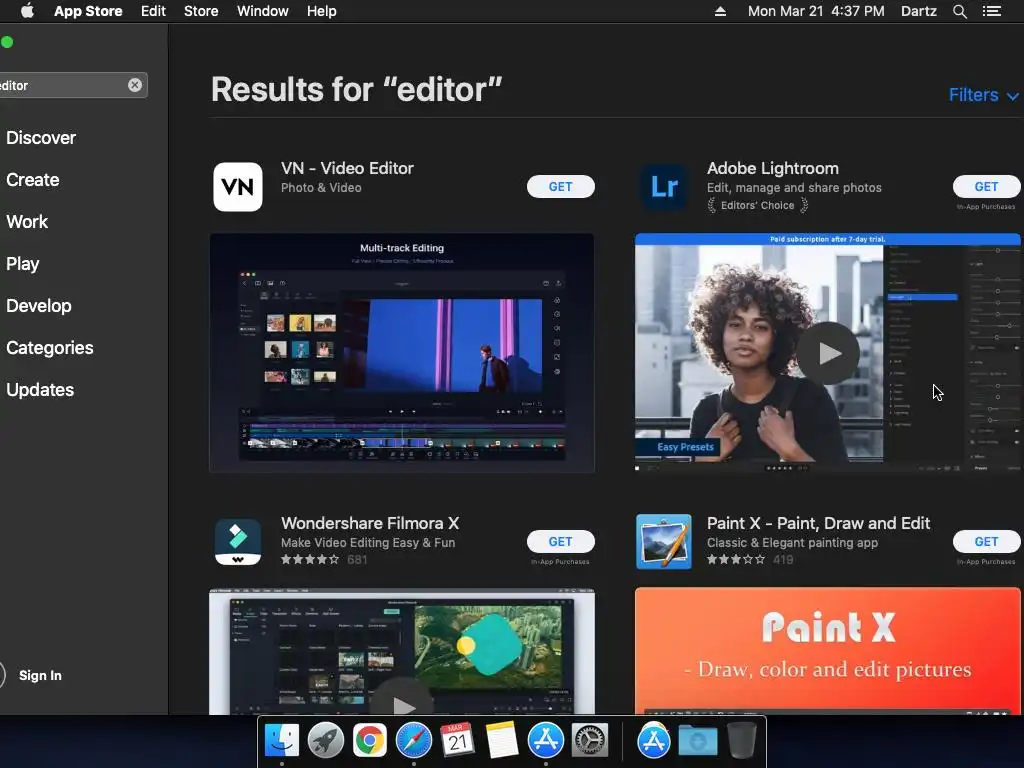Viewport: 1024px width, 768px height.
Task: Open Notification Center list icon in menu bar
Action: pyautogui.click(x=992, y=11)
